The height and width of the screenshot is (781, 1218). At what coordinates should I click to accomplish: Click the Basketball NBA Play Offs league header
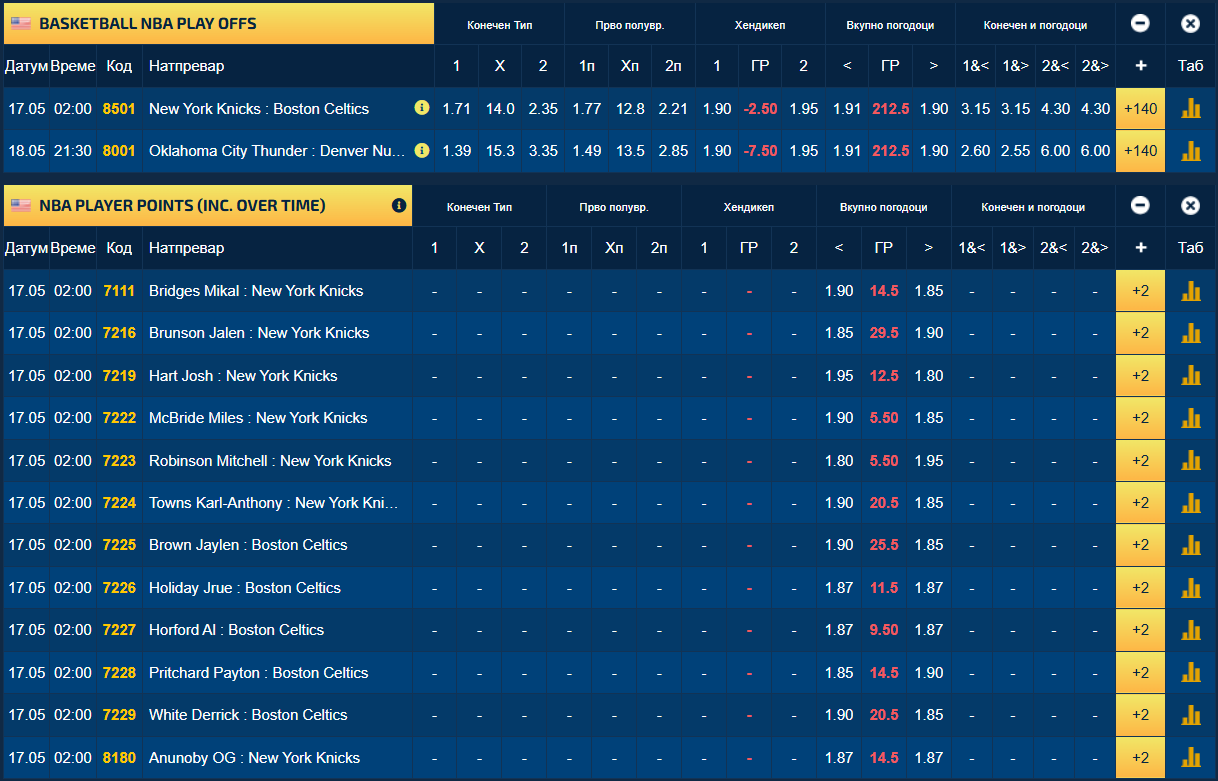(x=219, y=24)
